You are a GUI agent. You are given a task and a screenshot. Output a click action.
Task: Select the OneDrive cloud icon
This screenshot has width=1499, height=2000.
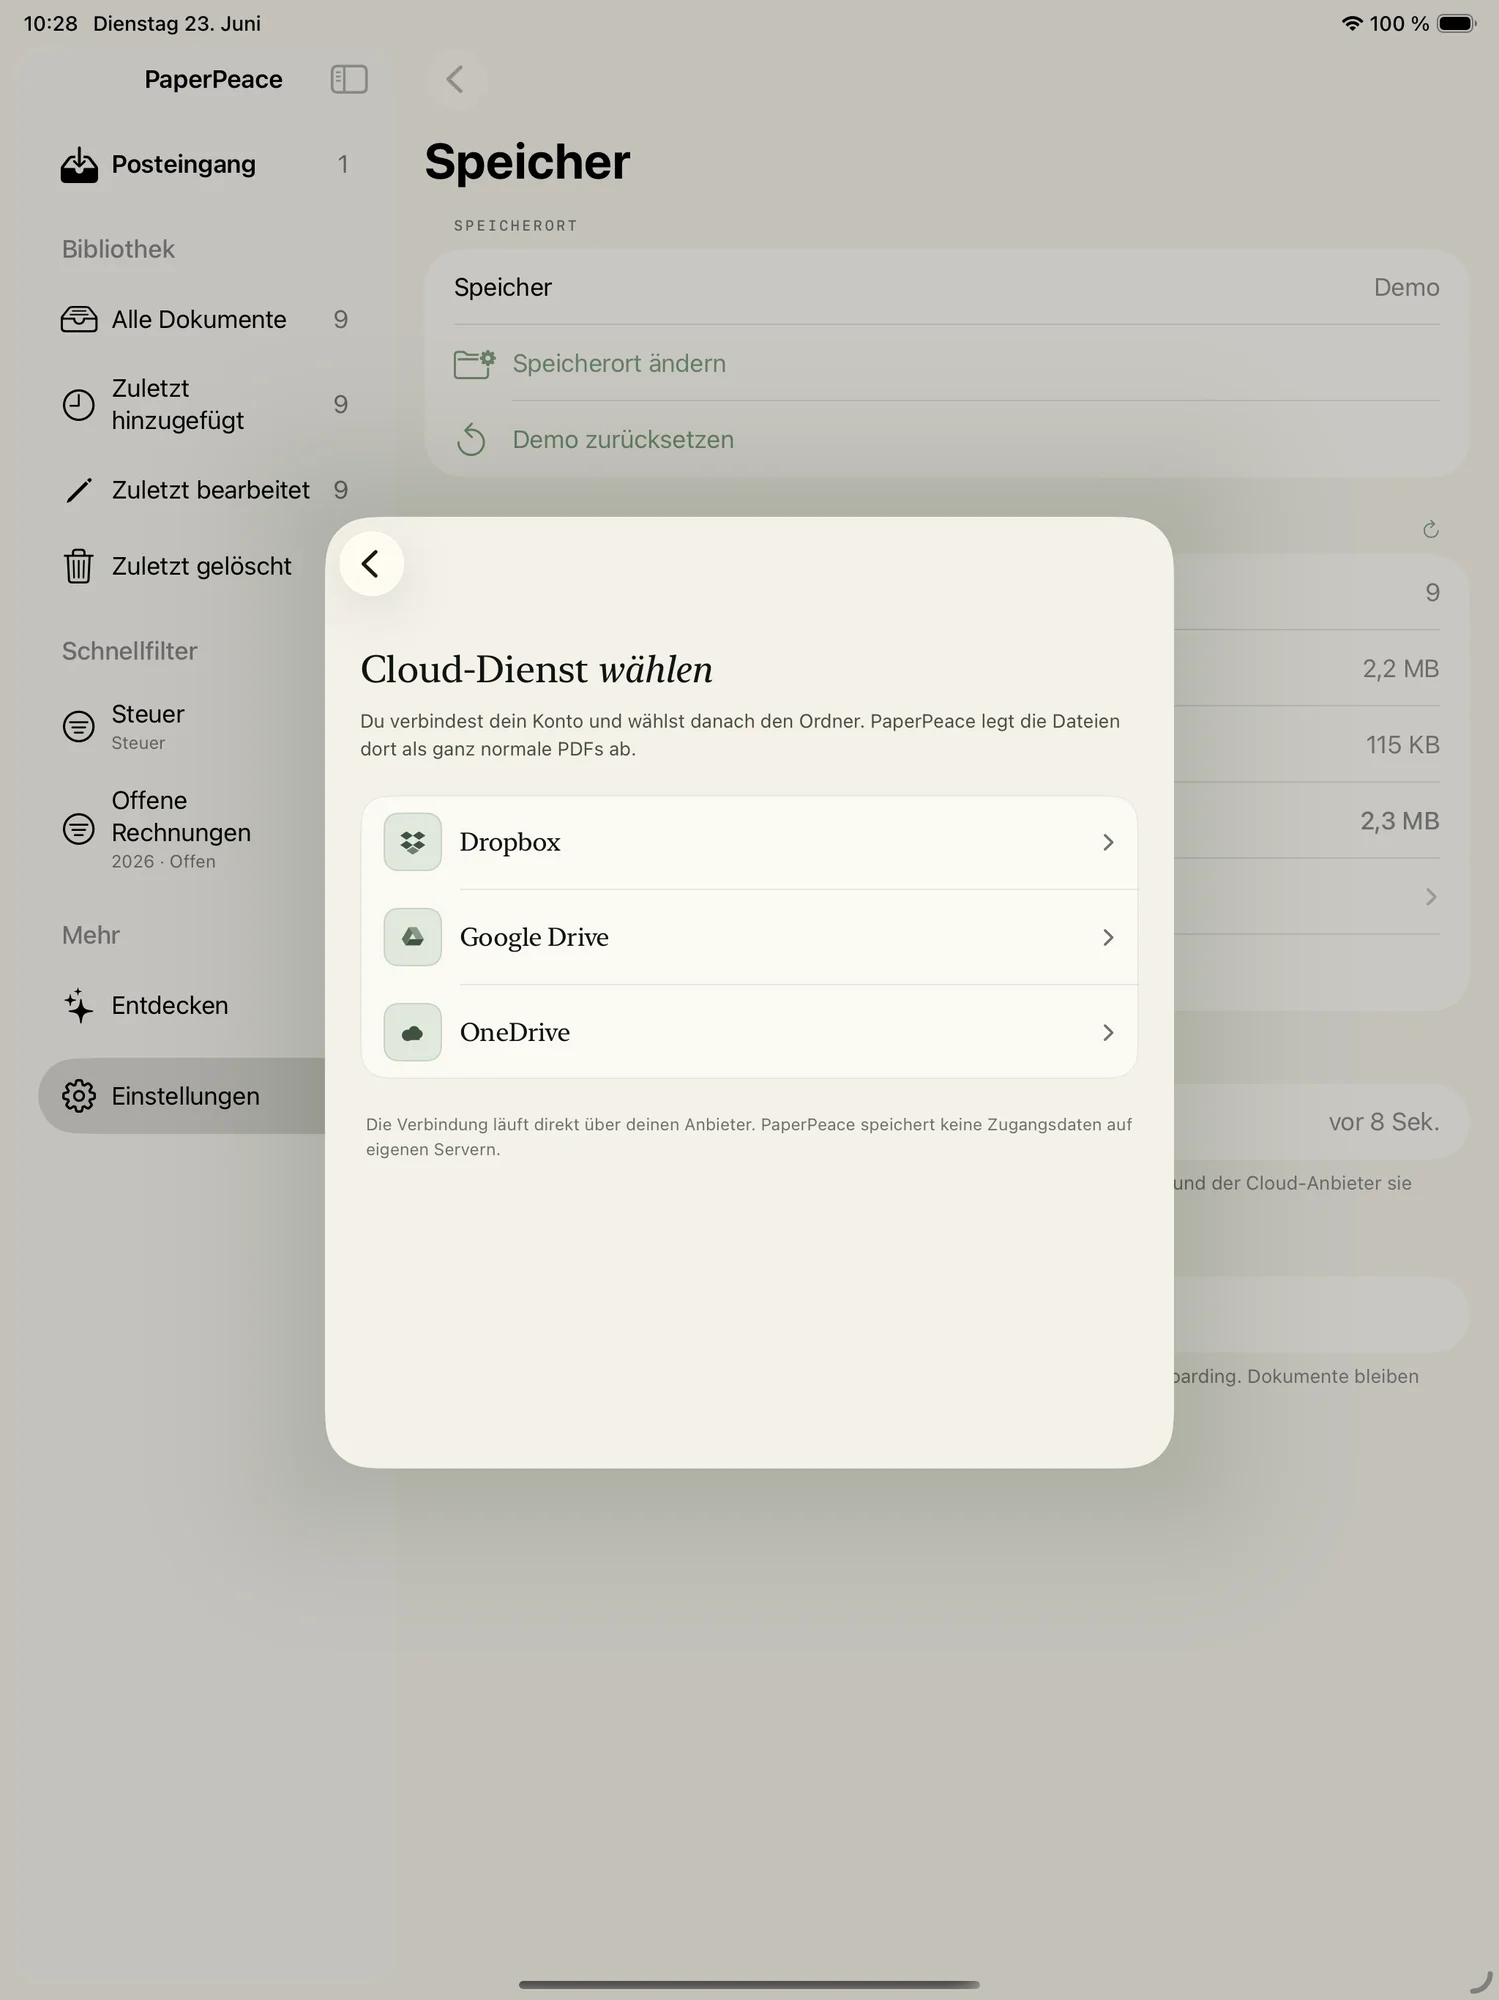[412, 1032]
